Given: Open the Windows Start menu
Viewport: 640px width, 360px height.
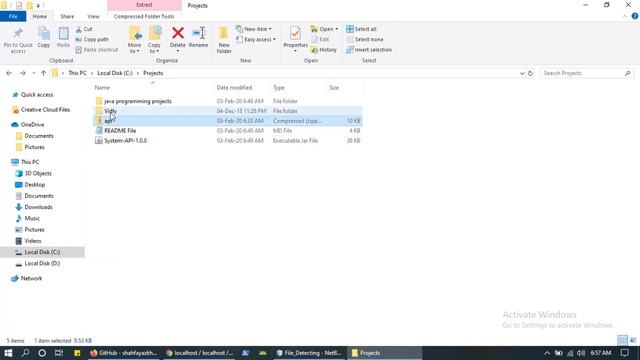Looking at the screenshot, I should click(x=8, y=353).
